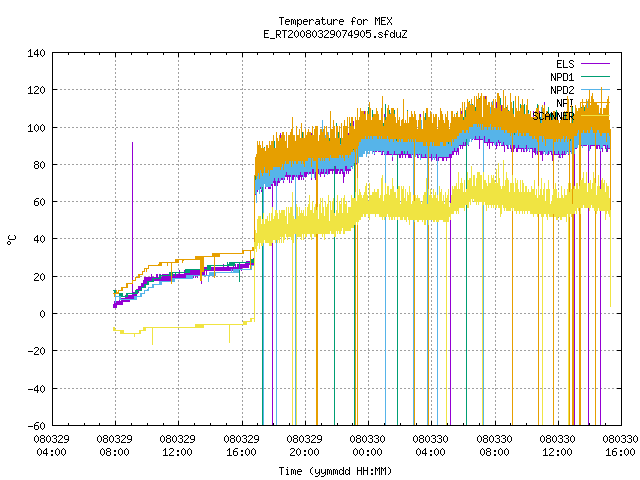Click the y-axis label -60
This screenshot has width=640, height=480.
click(36, 426)
